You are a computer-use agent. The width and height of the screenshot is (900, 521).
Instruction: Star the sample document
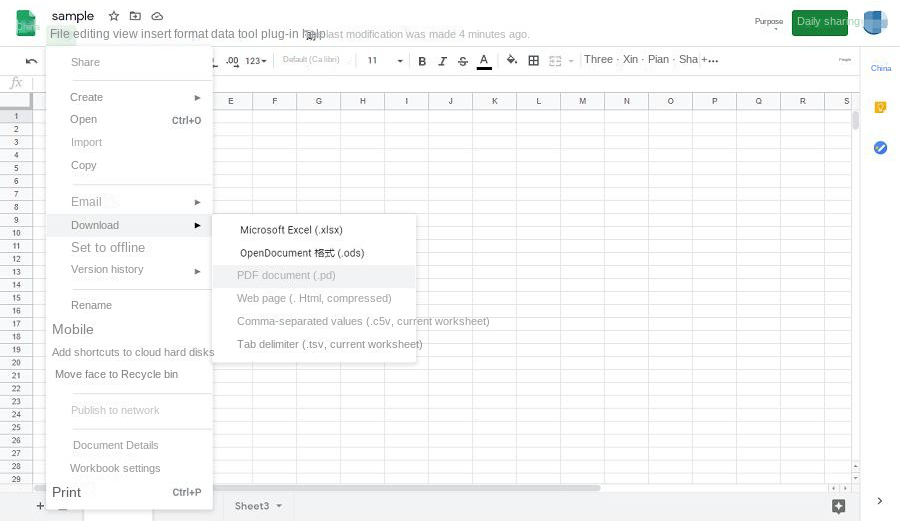(x=113, y=16)
